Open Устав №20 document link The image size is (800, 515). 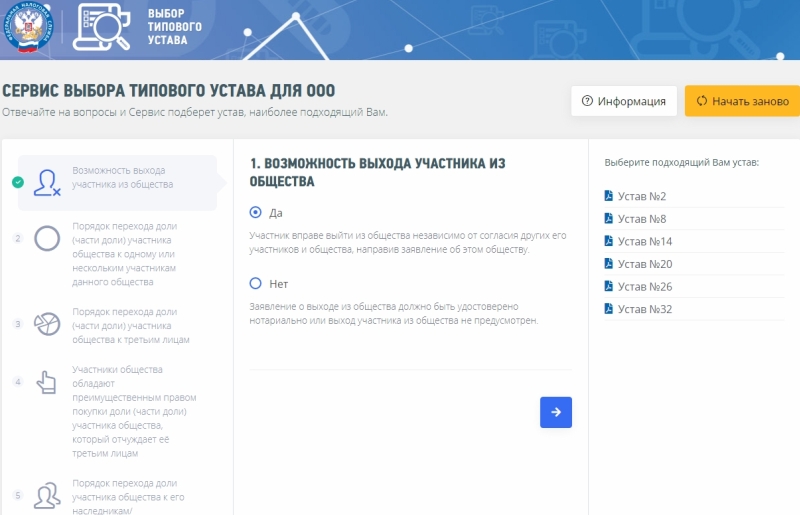click(x=645, y=264)
